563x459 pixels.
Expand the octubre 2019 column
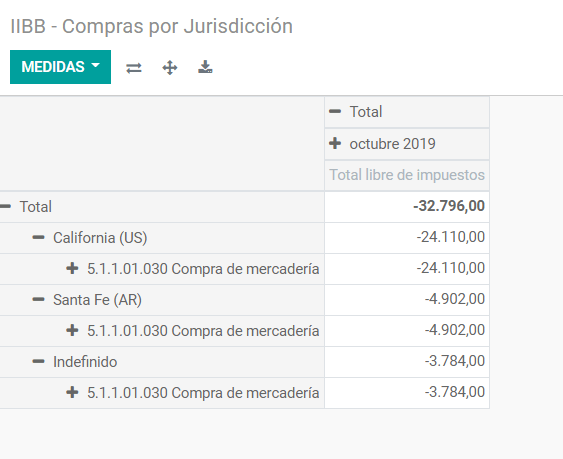point(407,144)
